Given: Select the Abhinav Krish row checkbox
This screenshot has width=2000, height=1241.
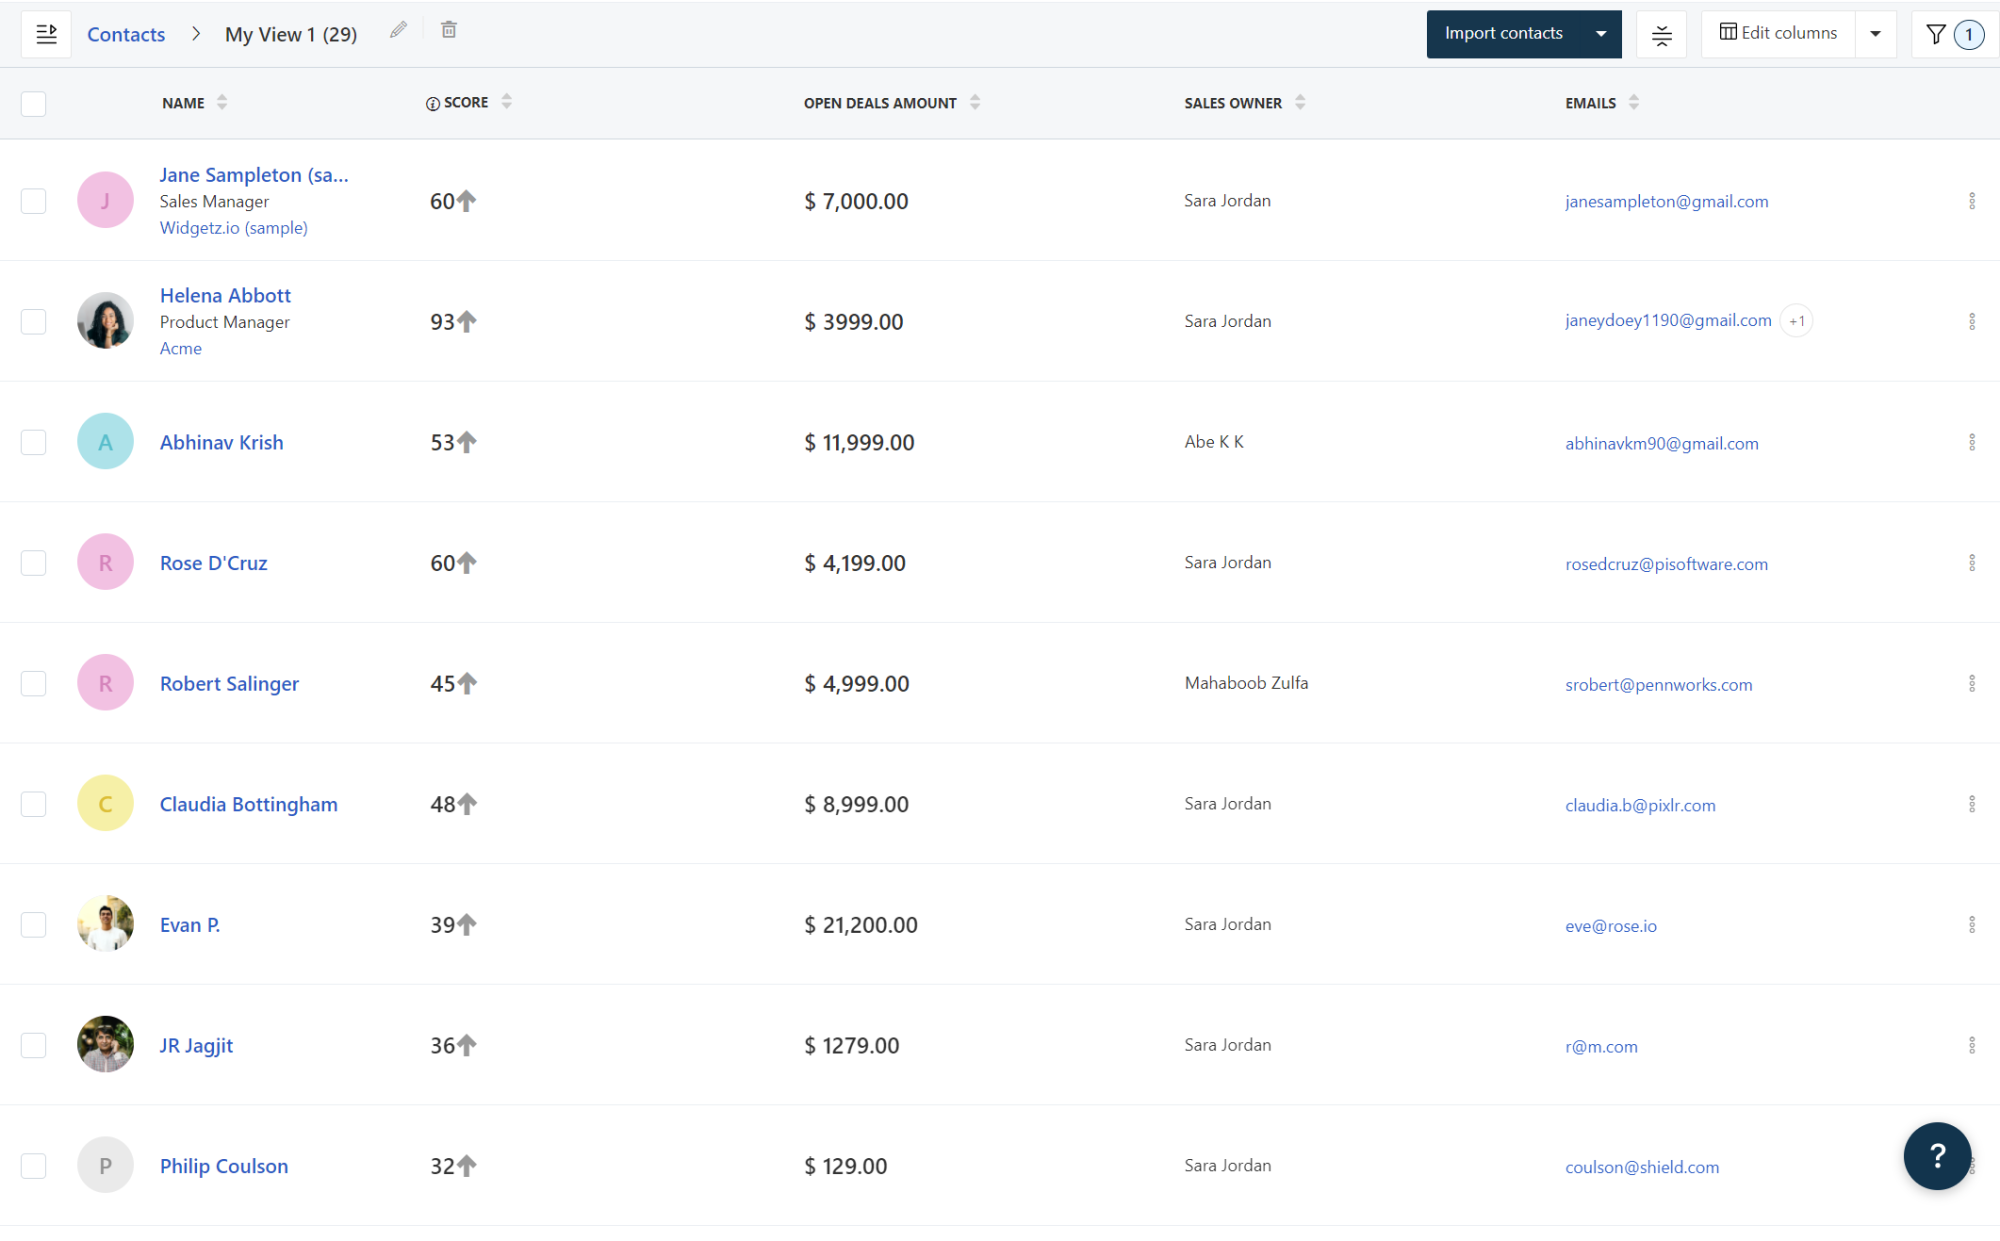Looking at the screenshot, I should click(x=34, y=442).
